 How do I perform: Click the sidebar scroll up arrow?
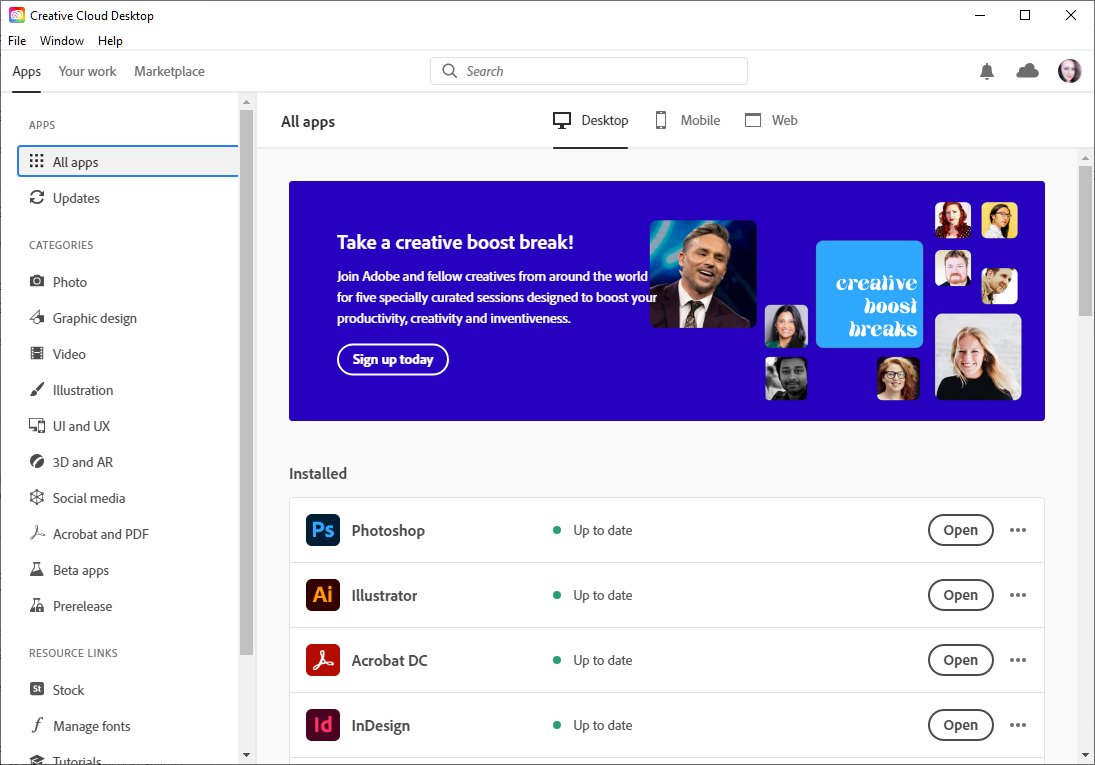coord(246,102)
